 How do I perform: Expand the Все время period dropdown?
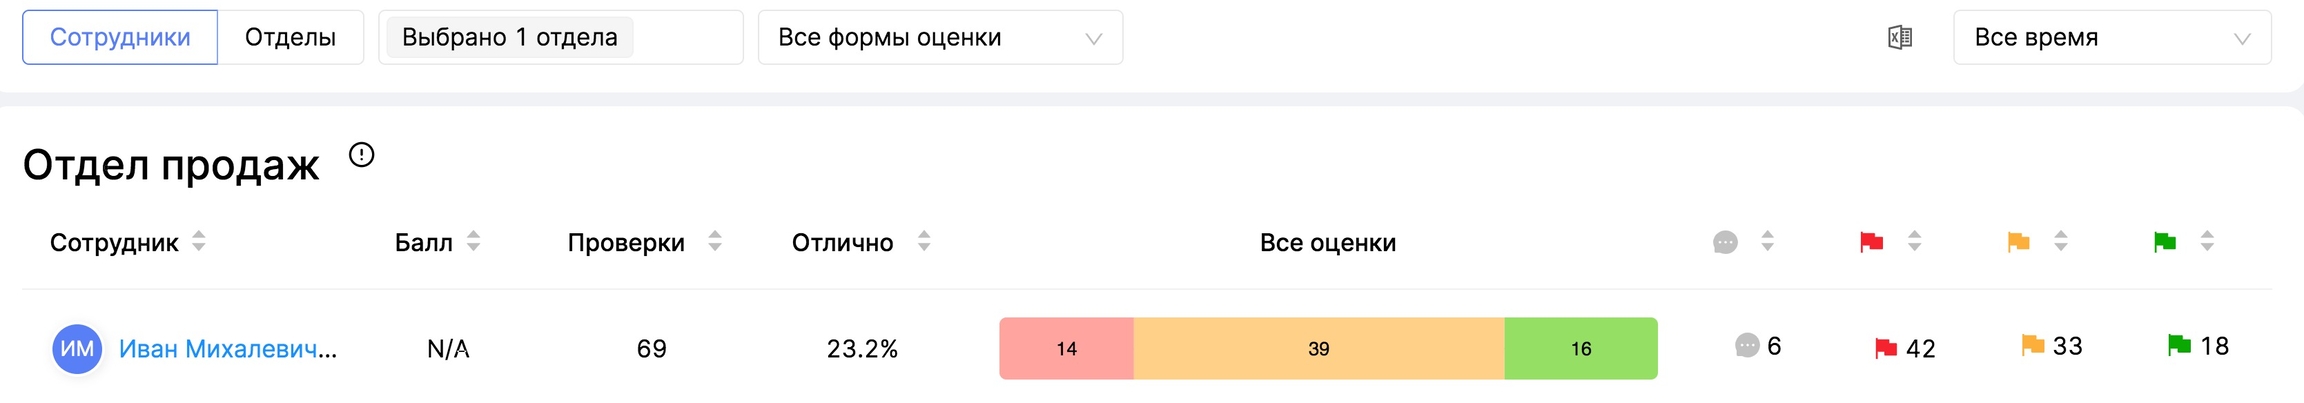(x=2112, y=38)
